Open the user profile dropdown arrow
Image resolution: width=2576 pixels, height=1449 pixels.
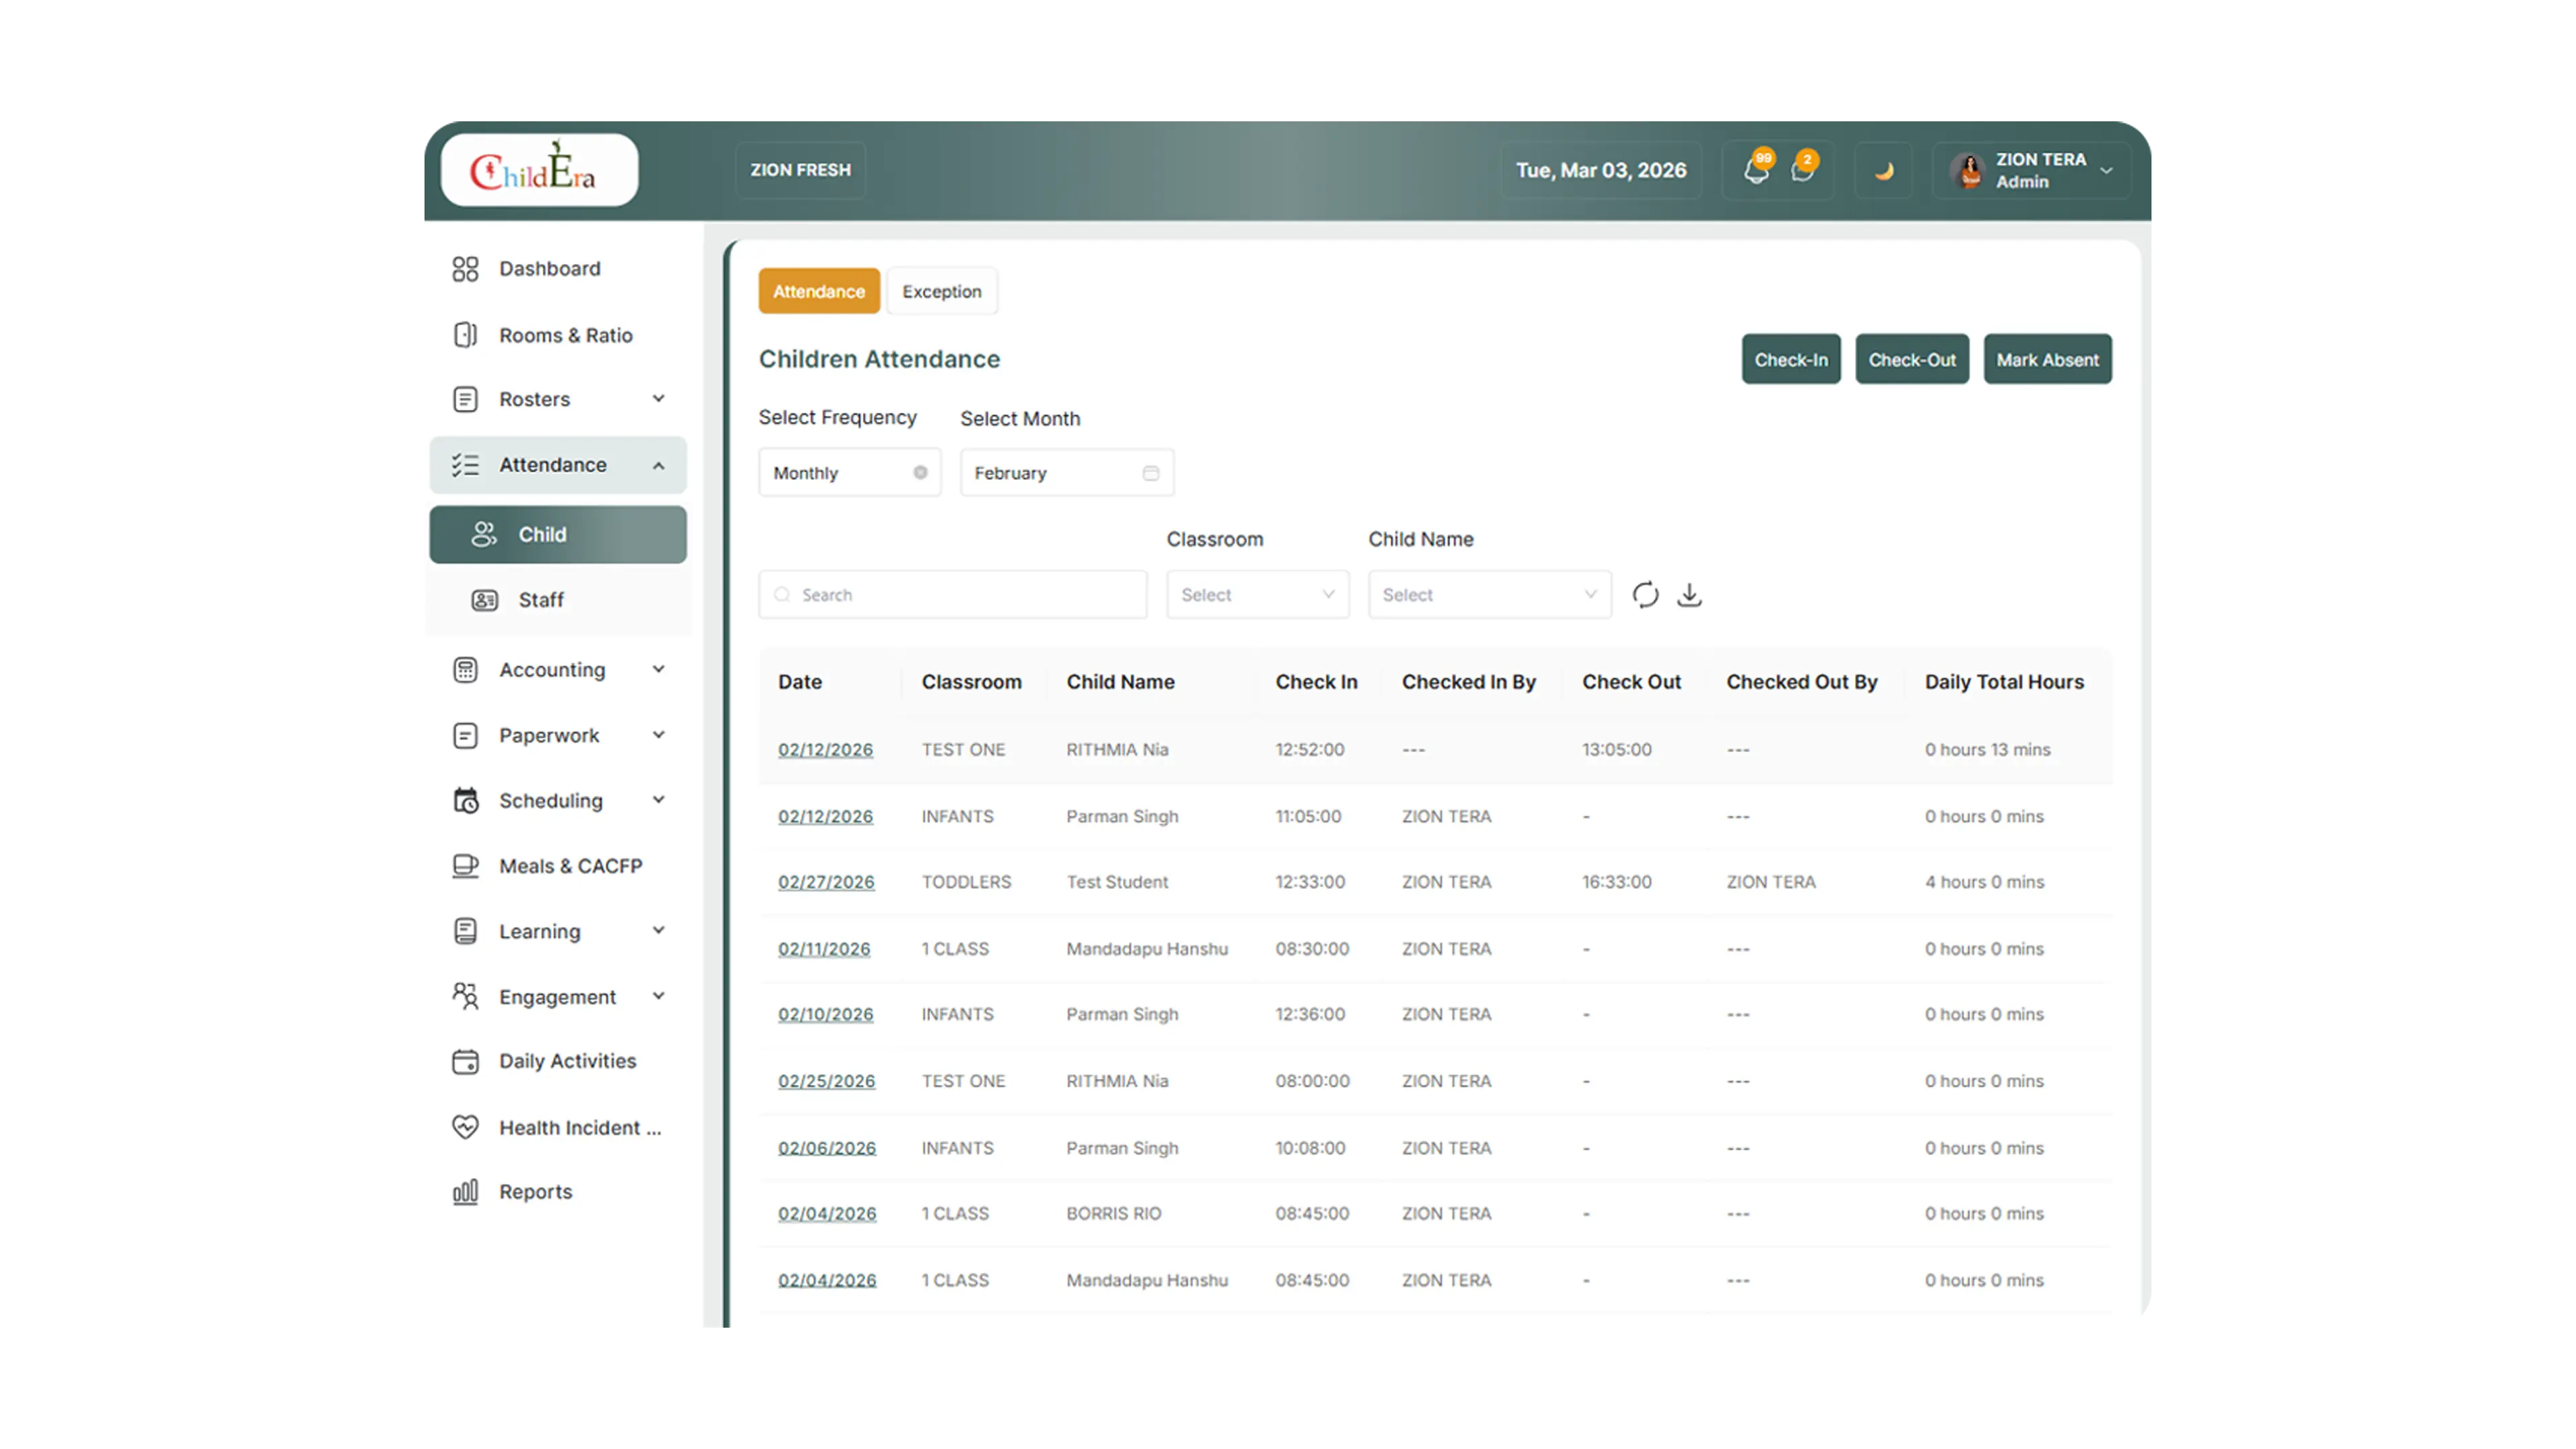(2107, 171)
